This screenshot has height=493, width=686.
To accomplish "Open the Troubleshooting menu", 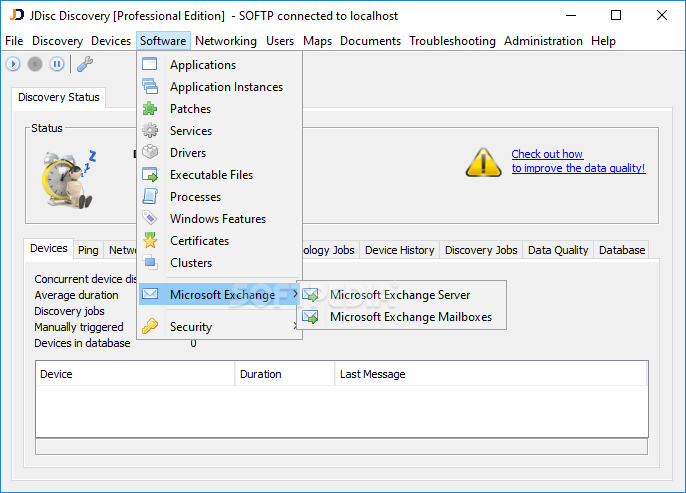I will coord(452,41).
